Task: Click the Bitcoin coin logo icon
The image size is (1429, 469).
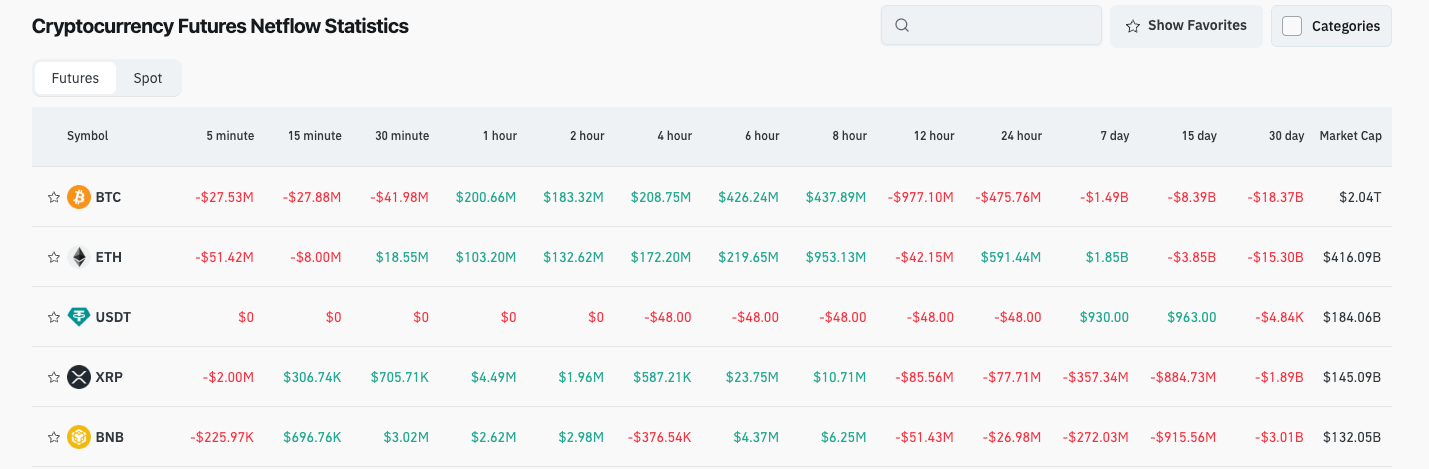Action: coord(79,197)
